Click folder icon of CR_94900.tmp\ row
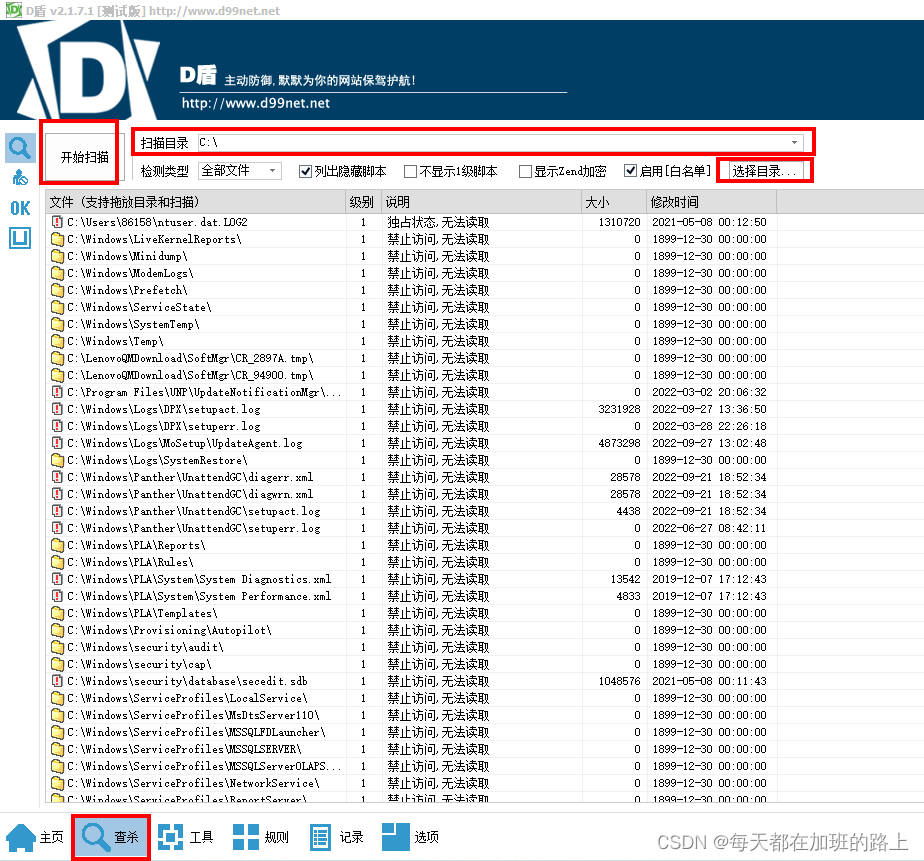The image size is (924, 861). tap(57, 375)
